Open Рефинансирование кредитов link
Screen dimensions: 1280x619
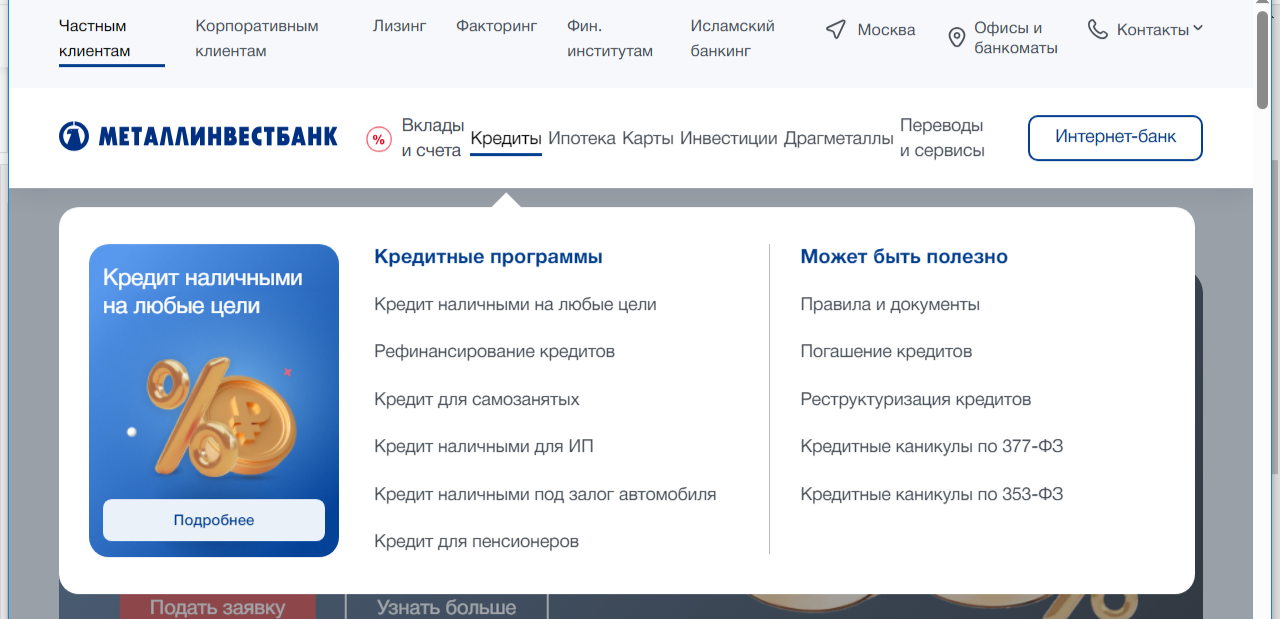click(494, 351)
